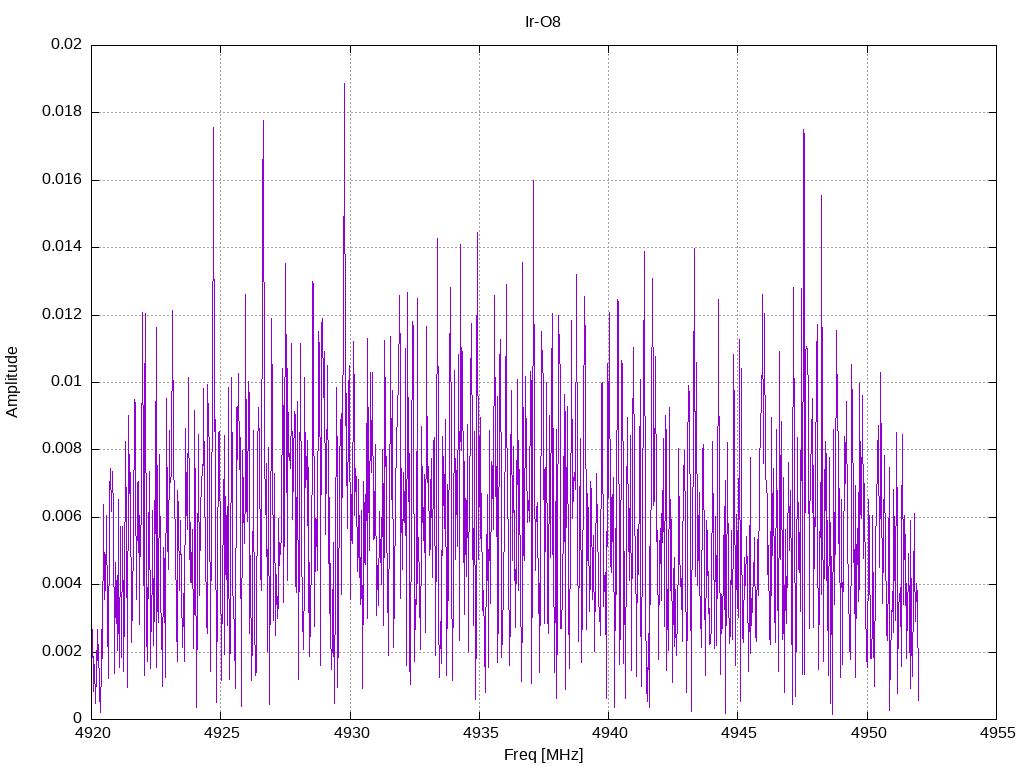This screenshot has width=1024, height=768.
Task: Click x-axis tick label 4940
Action: click(609, 733)
